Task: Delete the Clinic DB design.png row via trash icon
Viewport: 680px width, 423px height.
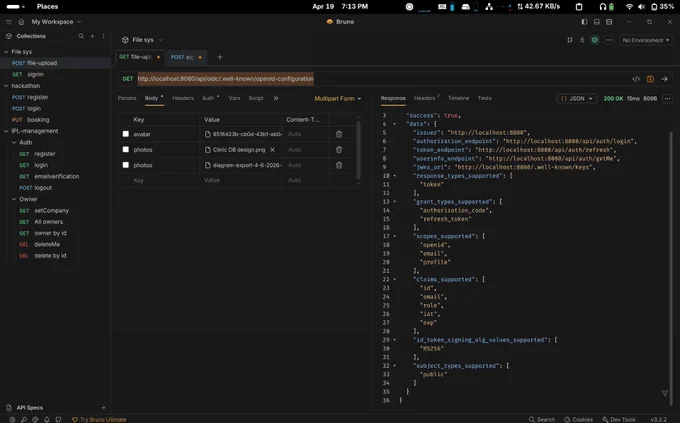Action: (339, 150)
